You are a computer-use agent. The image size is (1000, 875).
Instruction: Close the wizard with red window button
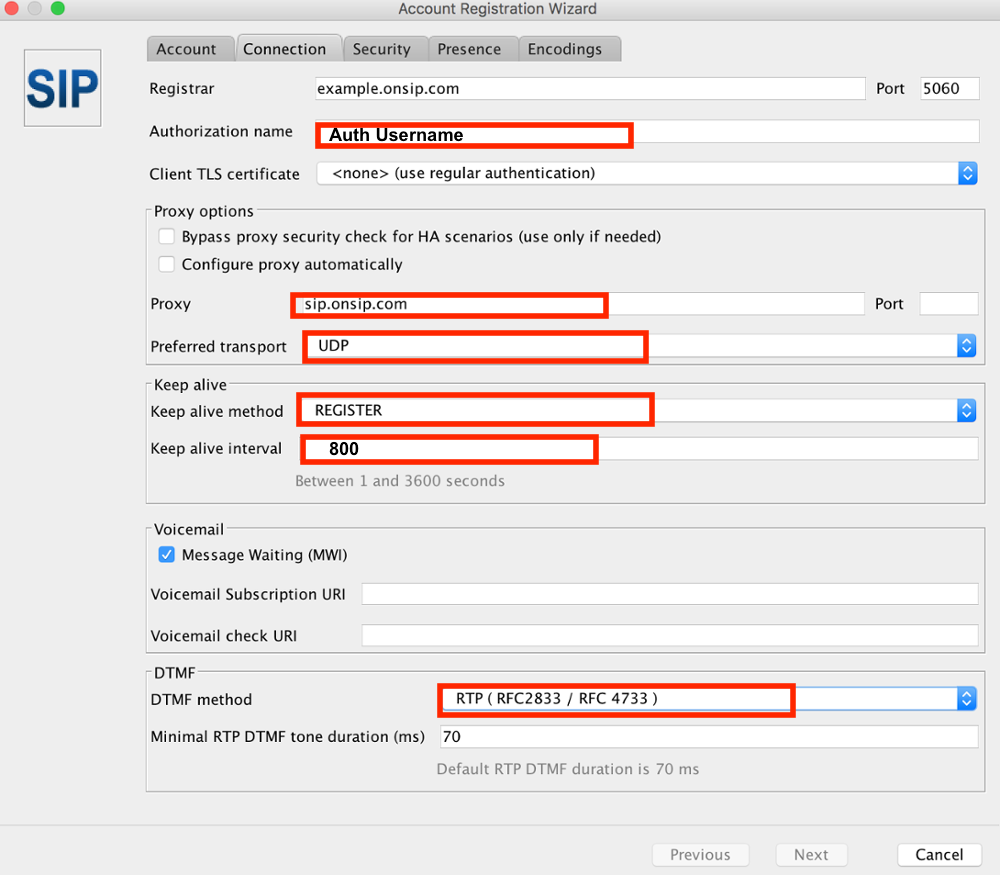pos(11,8)
